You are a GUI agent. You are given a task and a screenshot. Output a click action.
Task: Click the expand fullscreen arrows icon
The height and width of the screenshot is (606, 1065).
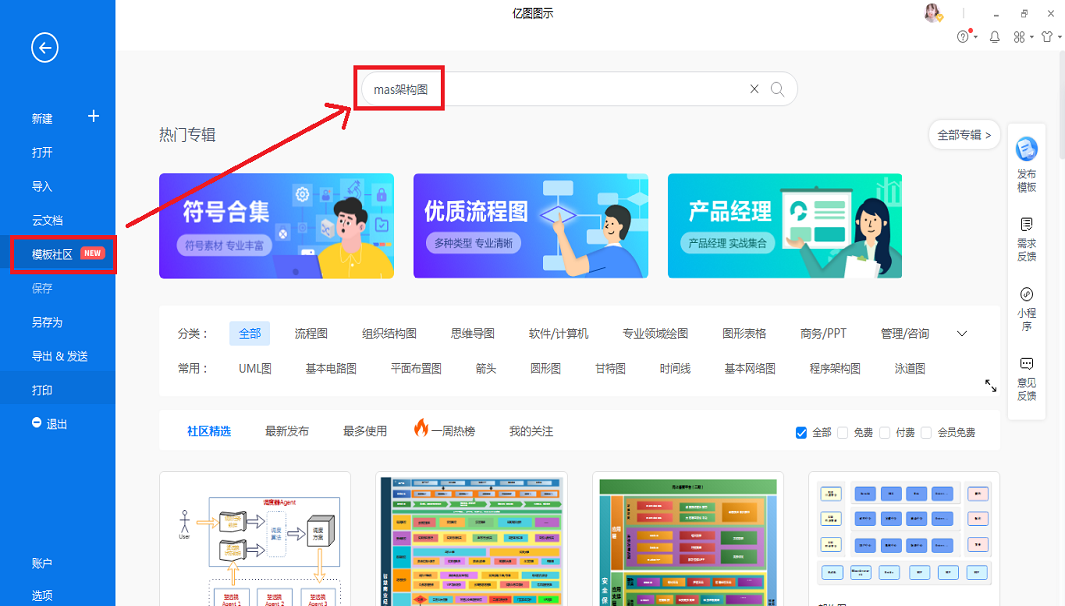coord(991,386)
